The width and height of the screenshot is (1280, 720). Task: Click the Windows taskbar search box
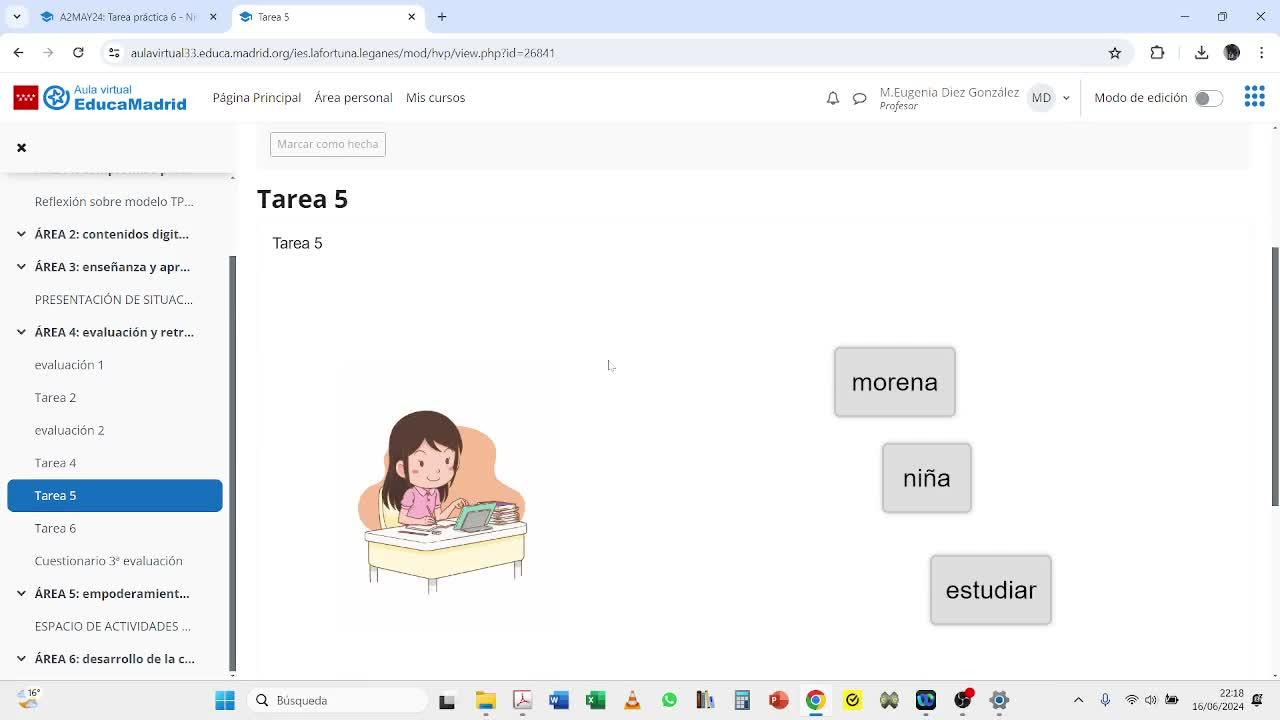tap(338, 700)
